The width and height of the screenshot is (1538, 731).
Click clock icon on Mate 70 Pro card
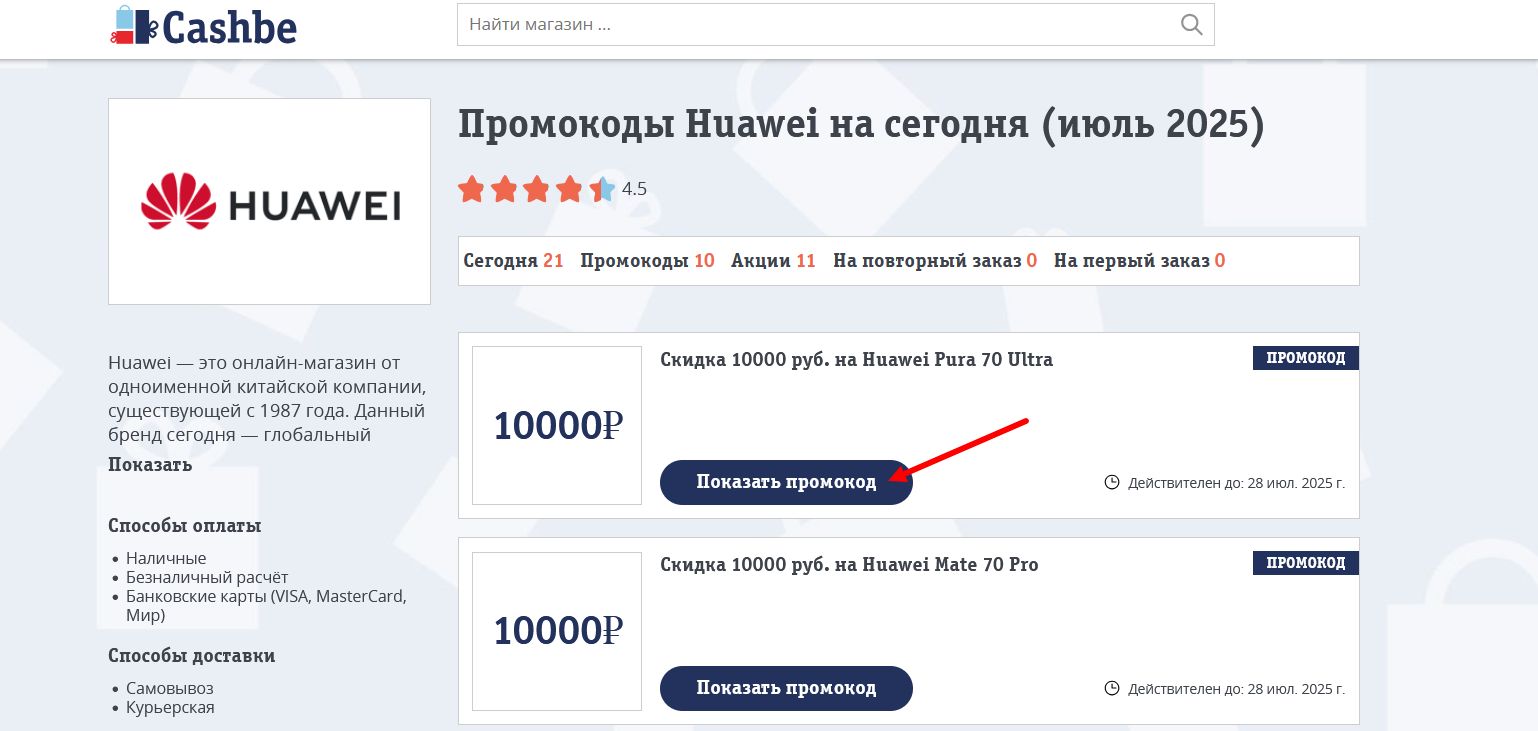click(x=1112, y=688)
